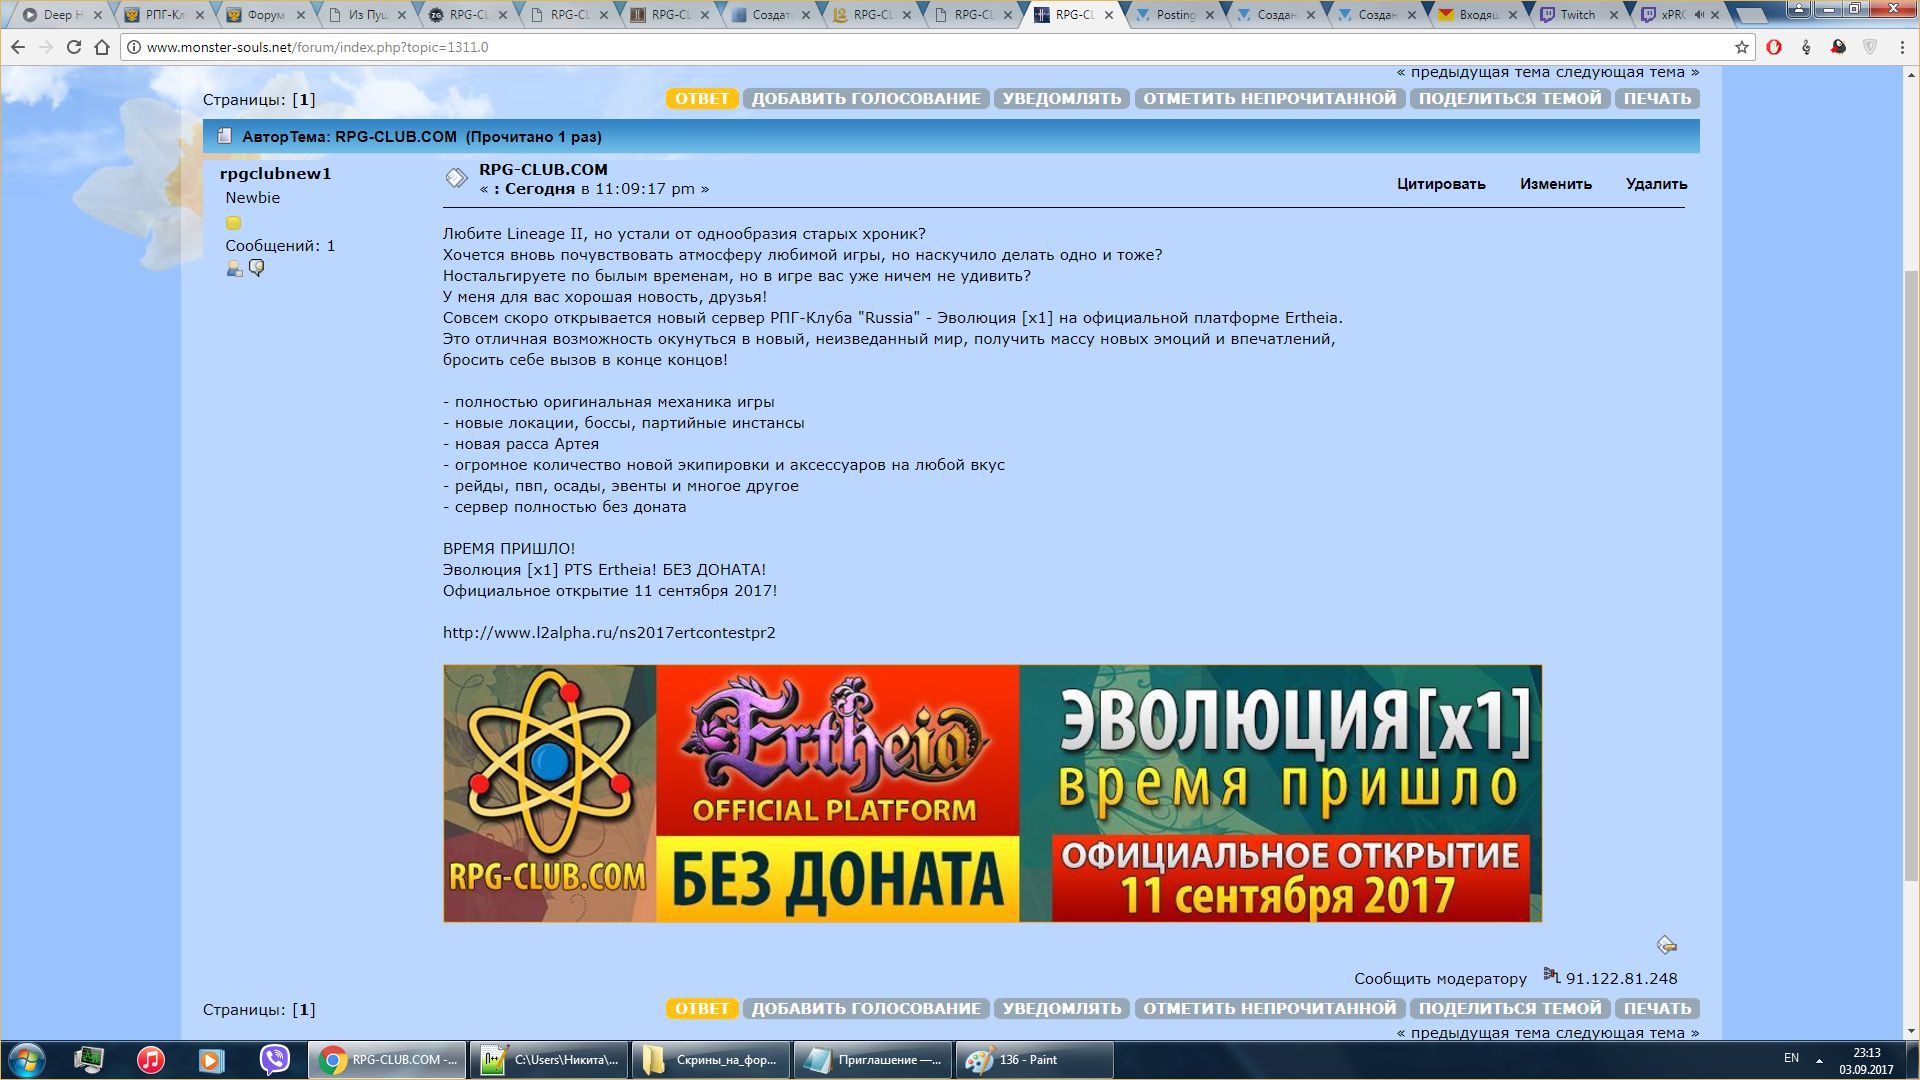This screenshot has height=1080, width=1920.
Task: Go back to previous browser page
Action: [x=18, y=47]
